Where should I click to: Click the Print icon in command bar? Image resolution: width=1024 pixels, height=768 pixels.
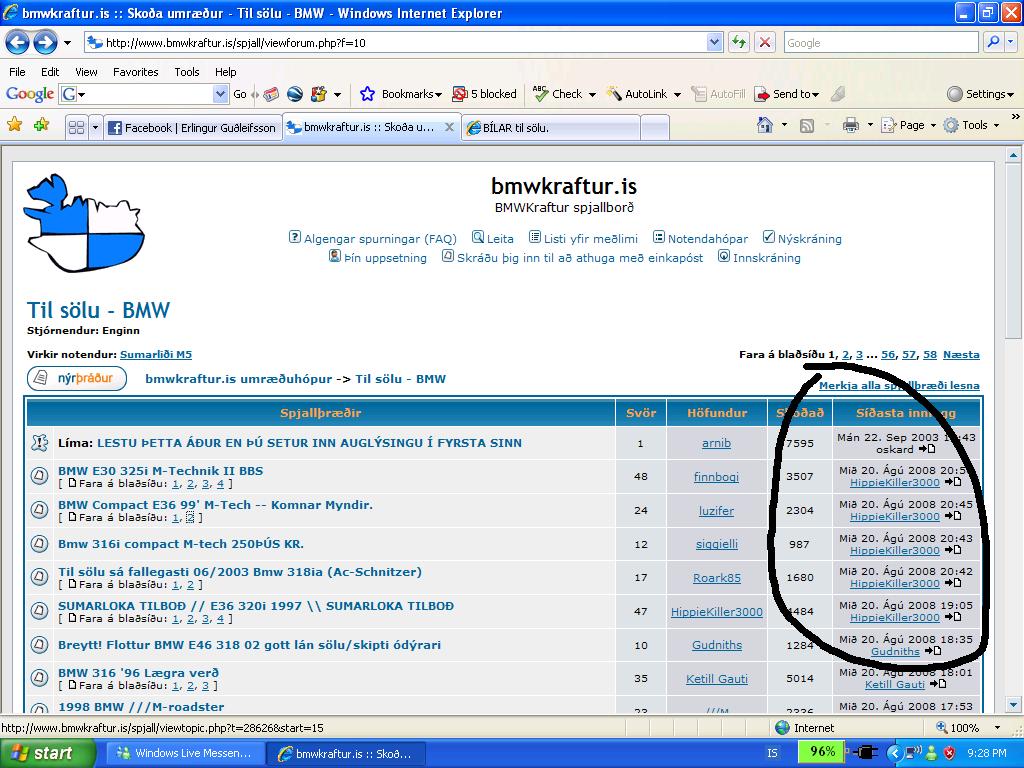click(850, 125)
